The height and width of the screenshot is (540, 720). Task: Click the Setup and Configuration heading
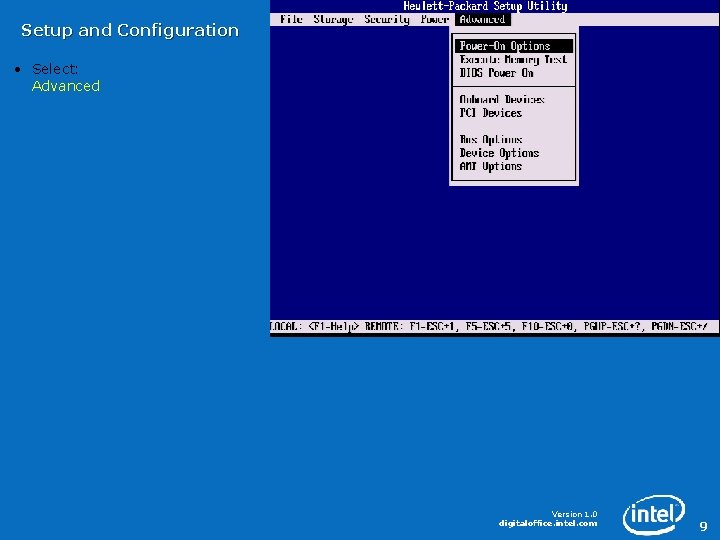pos(130,30)
